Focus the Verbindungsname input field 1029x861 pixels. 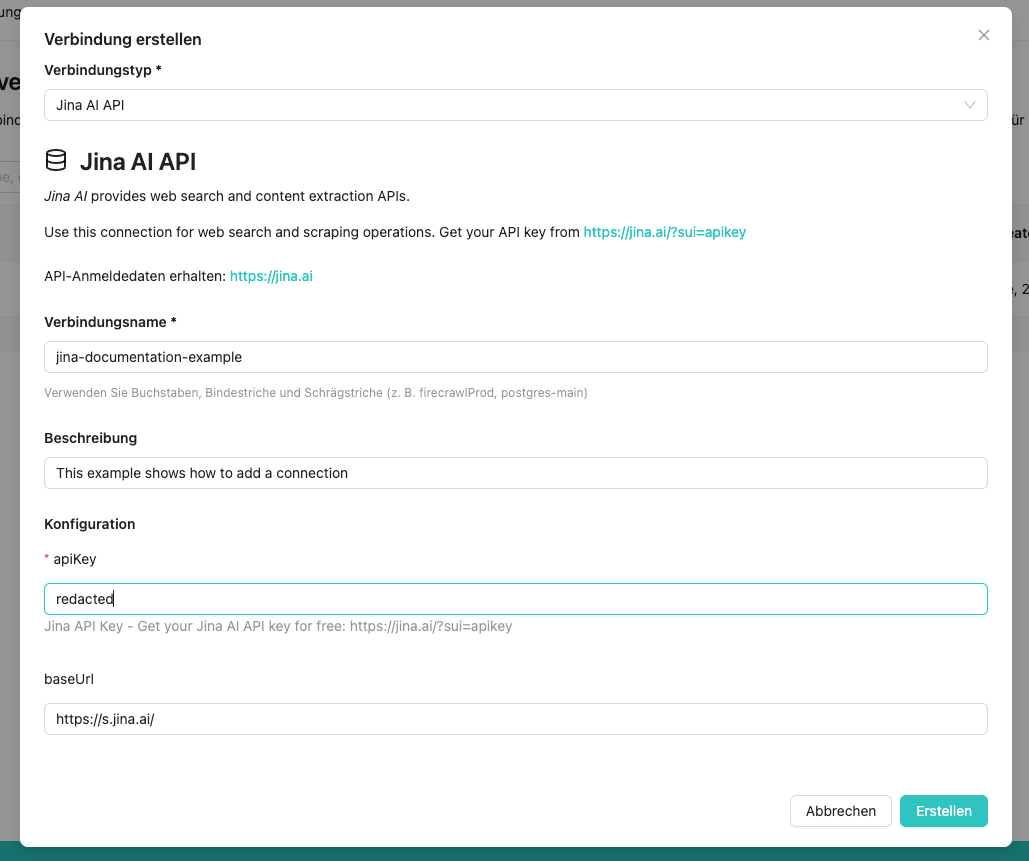(x=516, y=357)
